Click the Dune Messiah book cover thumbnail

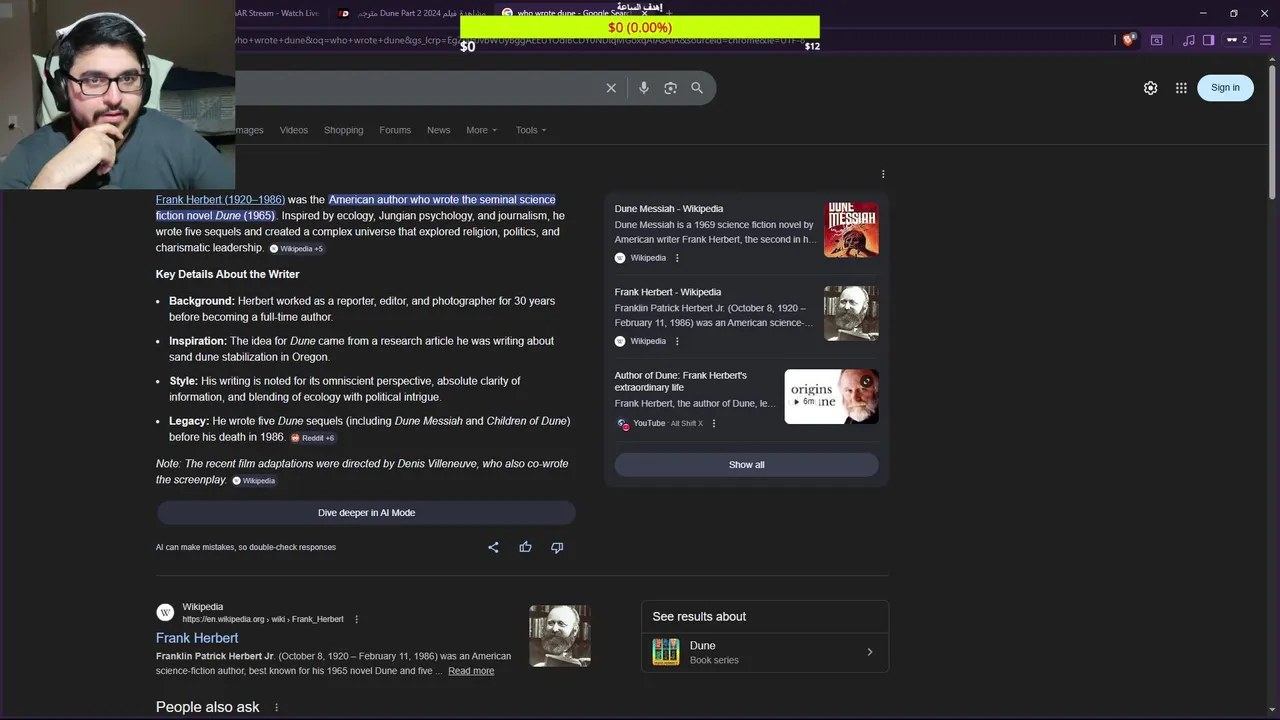coord(851,230)
